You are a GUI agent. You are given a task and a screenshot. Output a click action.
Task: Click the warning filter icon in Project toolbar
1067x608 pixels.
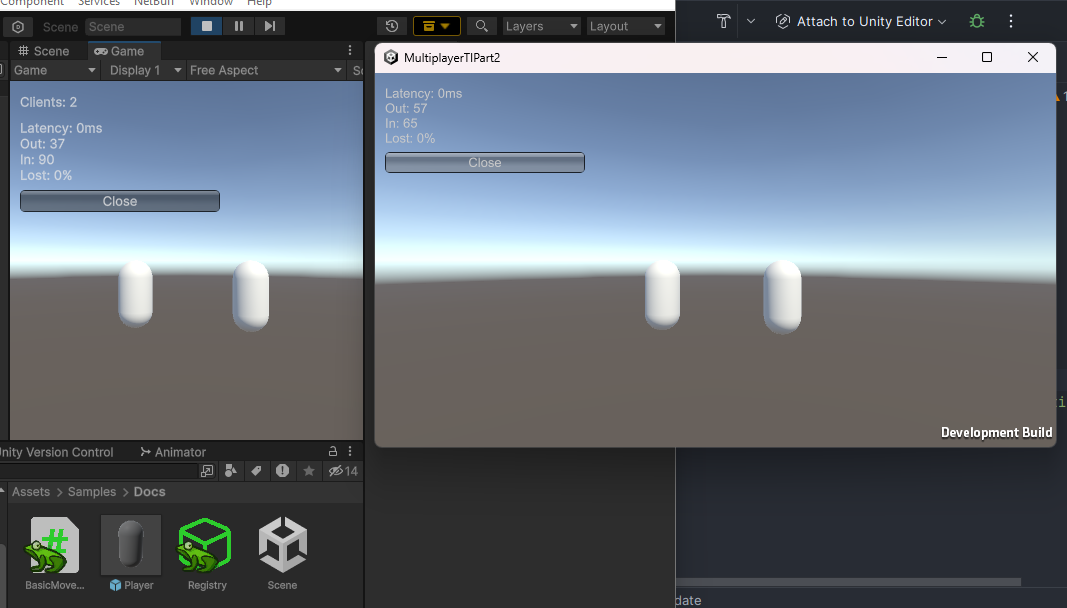pyautogui.click(x=283, y=471)
